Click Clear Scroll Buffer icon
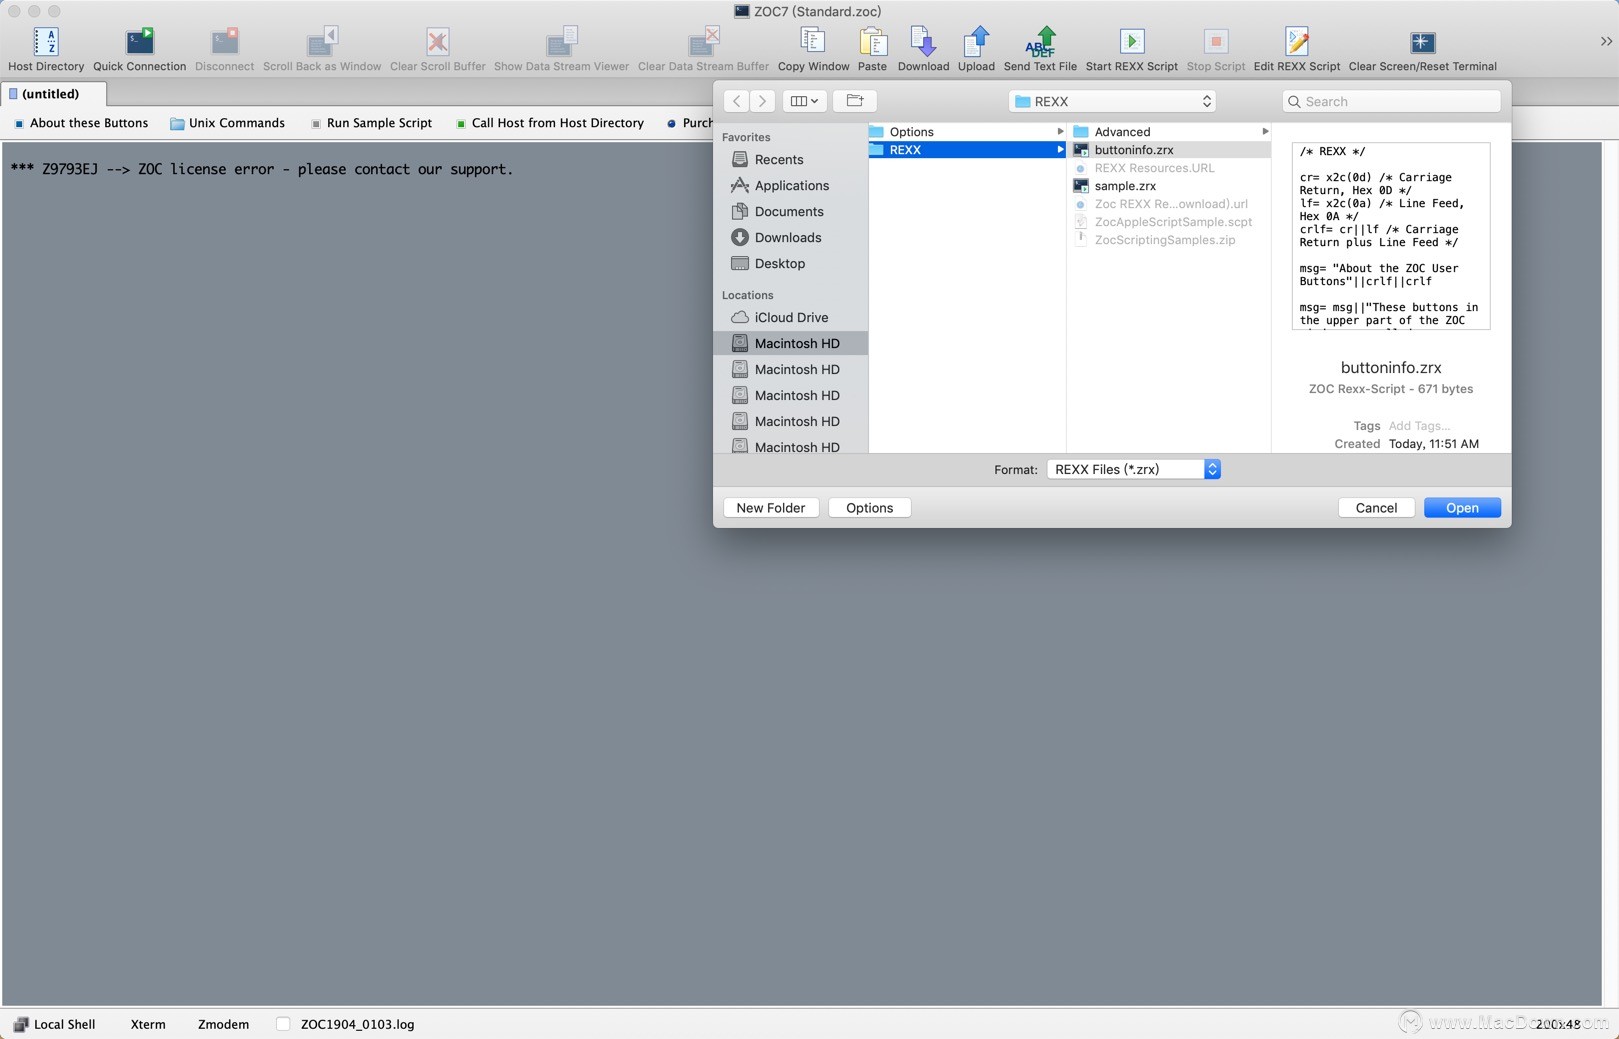This screenshot has height=1039, width=1619. pyautogui.click(x=437, y=41)
